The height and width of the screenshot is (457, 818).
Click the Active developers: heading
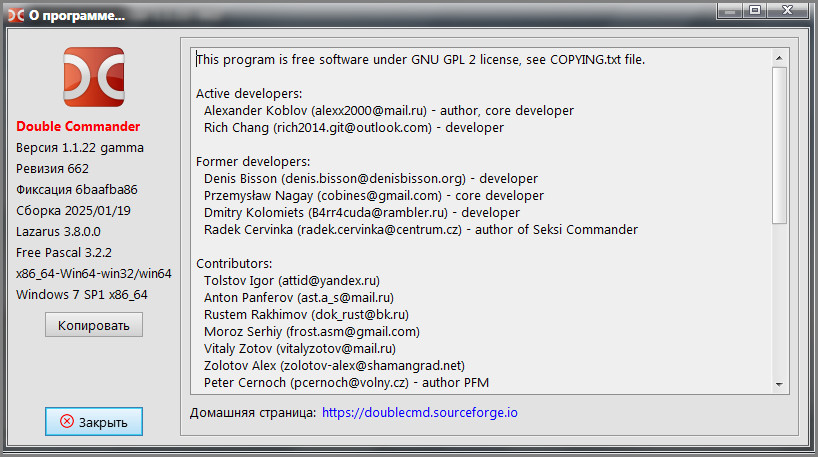(x=249, y=94)
